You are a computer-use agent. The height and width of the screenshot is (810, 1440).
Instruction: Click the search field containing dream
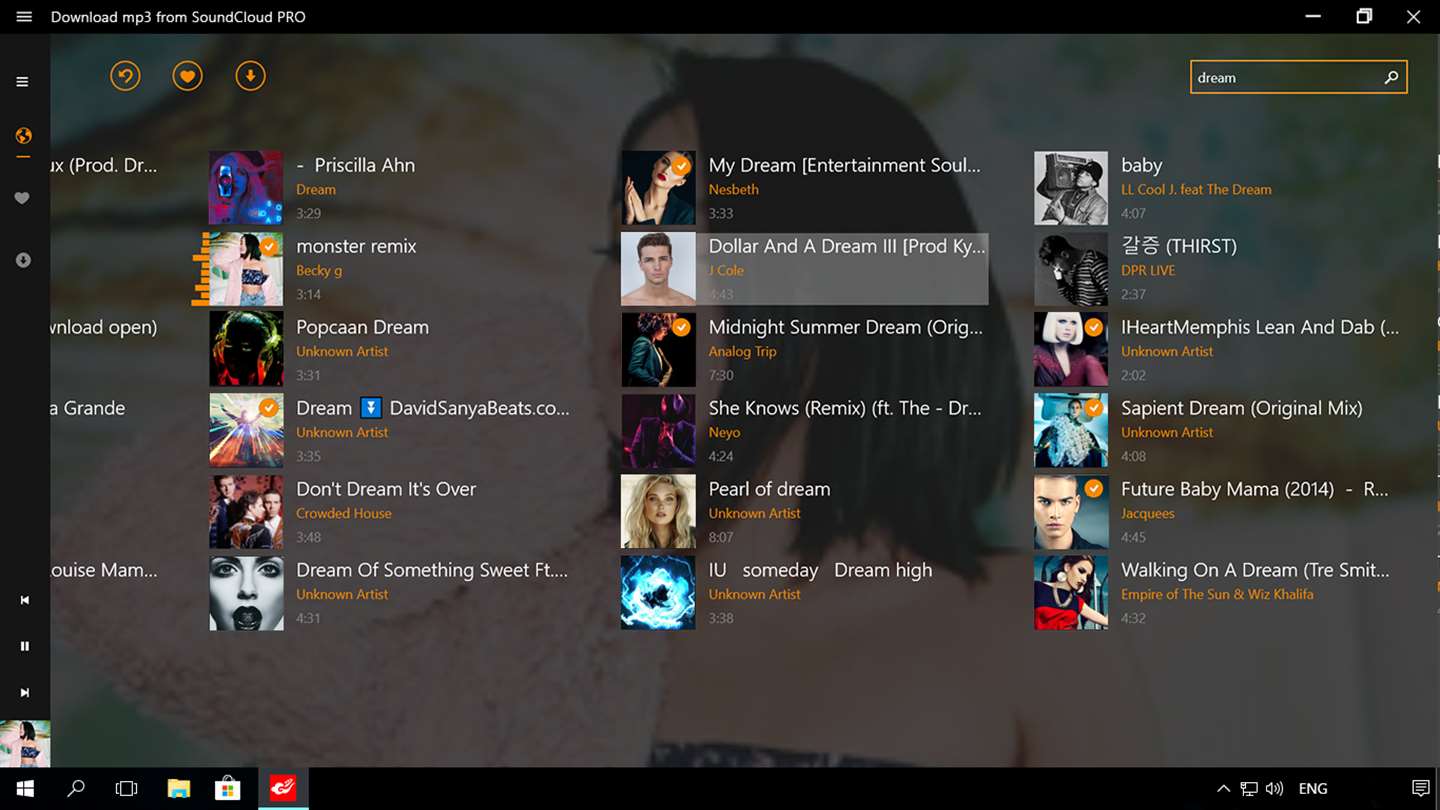tap(1298, 77)
